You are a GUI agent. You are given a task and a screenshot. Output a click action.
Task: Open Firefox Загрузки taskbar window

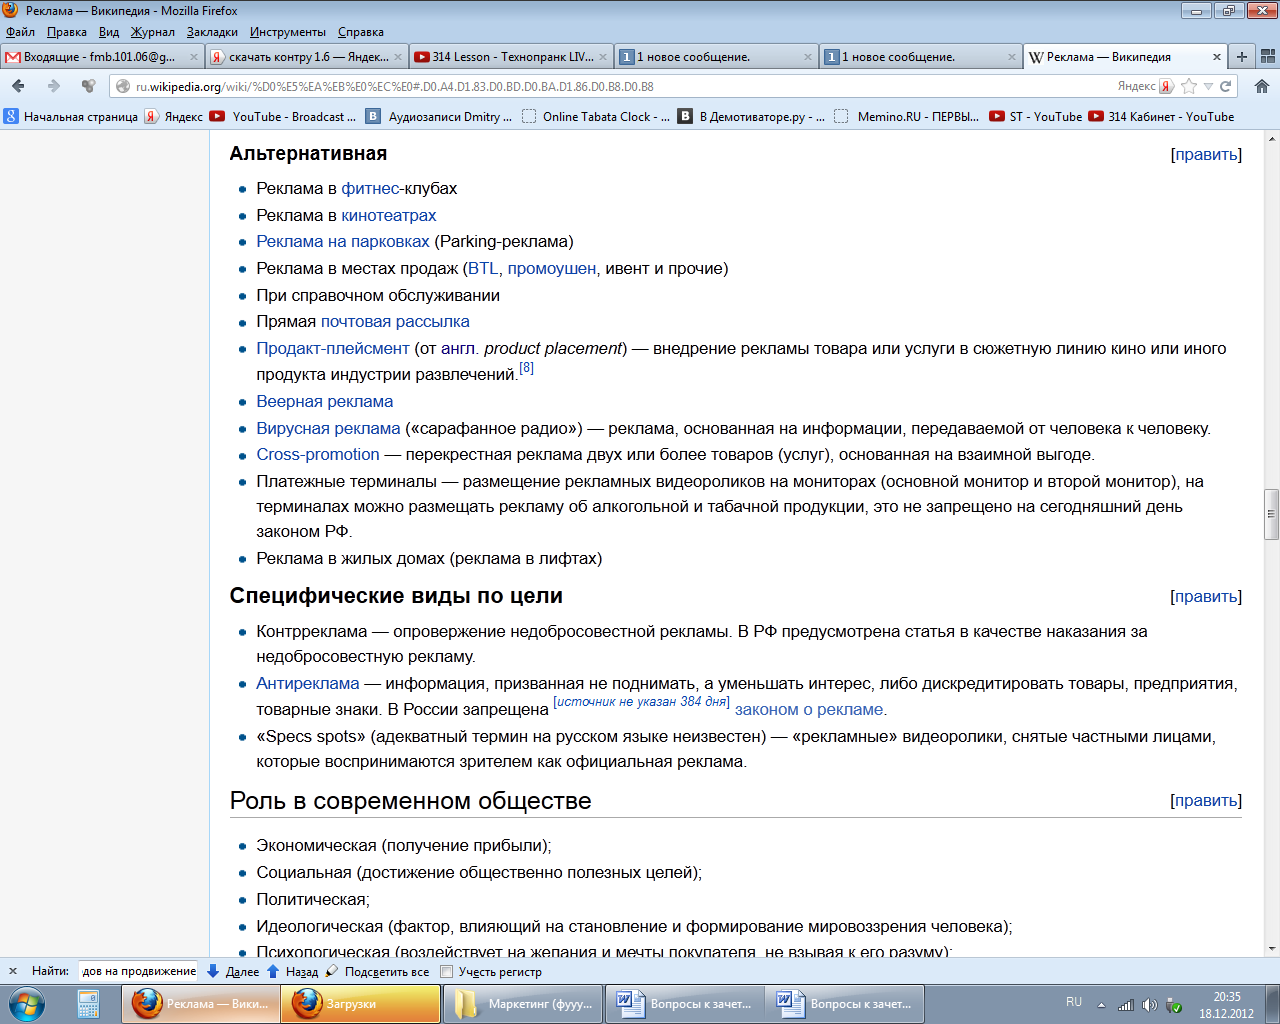coord(360,1003)
